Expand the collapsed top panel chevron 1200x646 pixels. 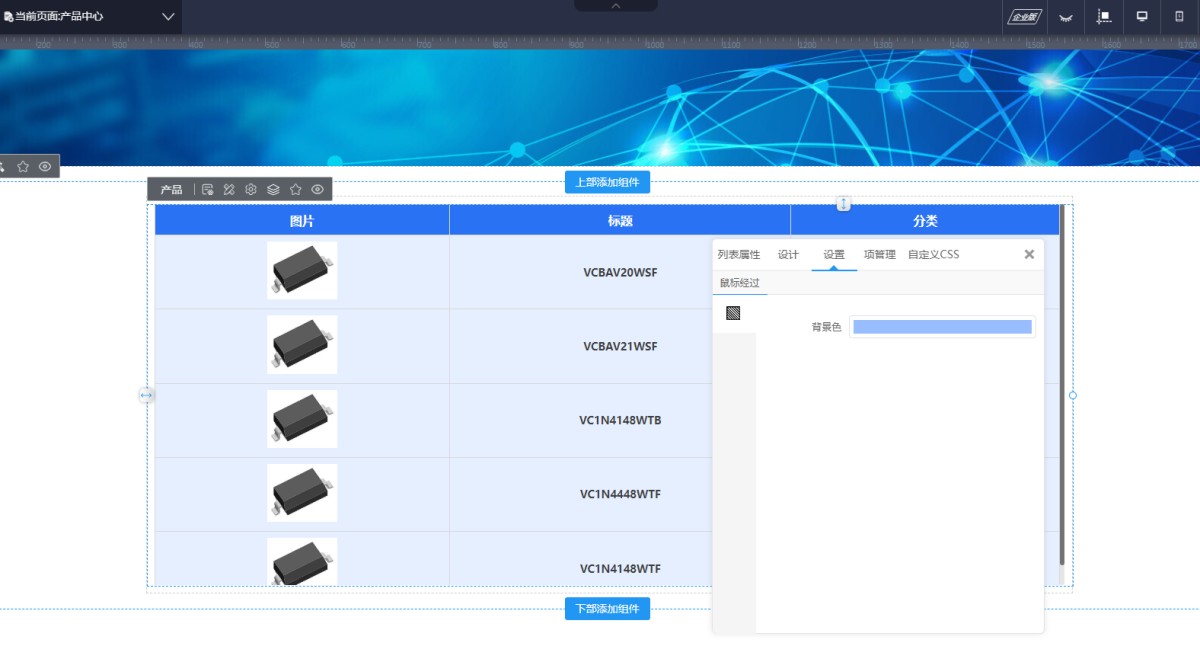coord(616,6)
